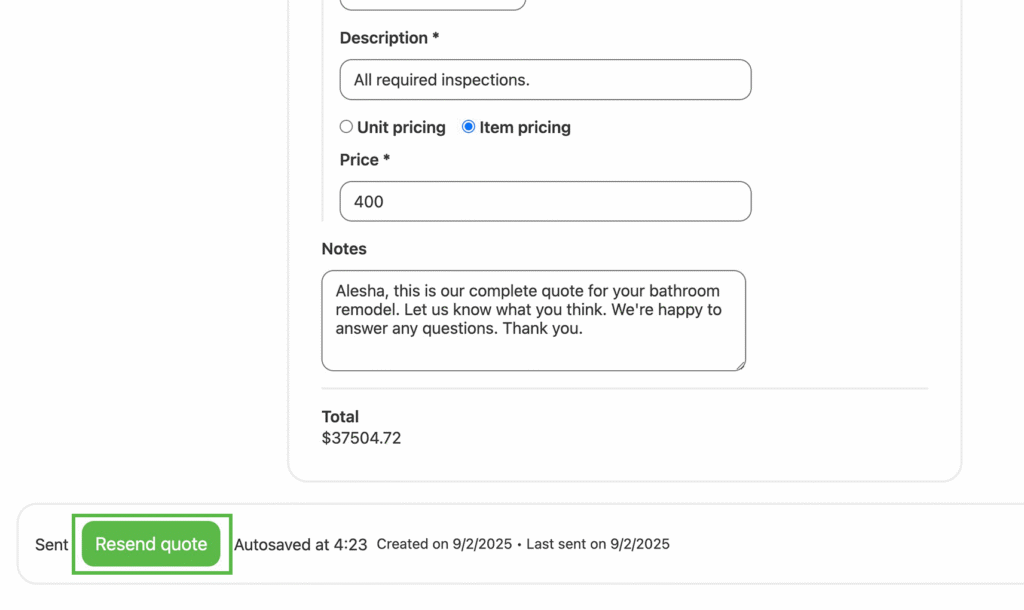Click the Description input field
1024x610 pixels.
(545, 80)
